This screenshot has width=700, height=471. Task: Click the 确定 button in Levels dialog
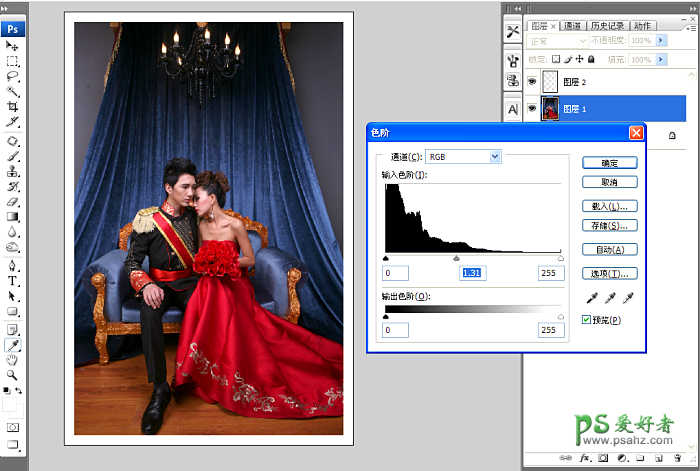(609, 163)
